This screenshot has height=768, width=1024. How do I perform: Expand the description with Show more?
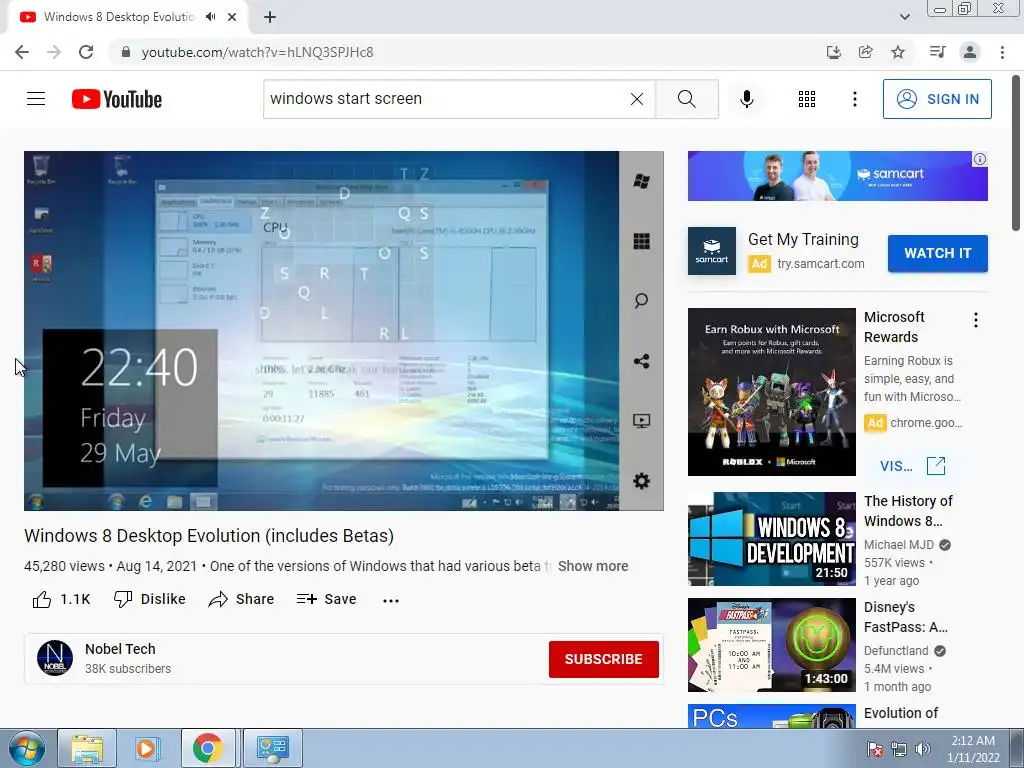tap(593, 566)
